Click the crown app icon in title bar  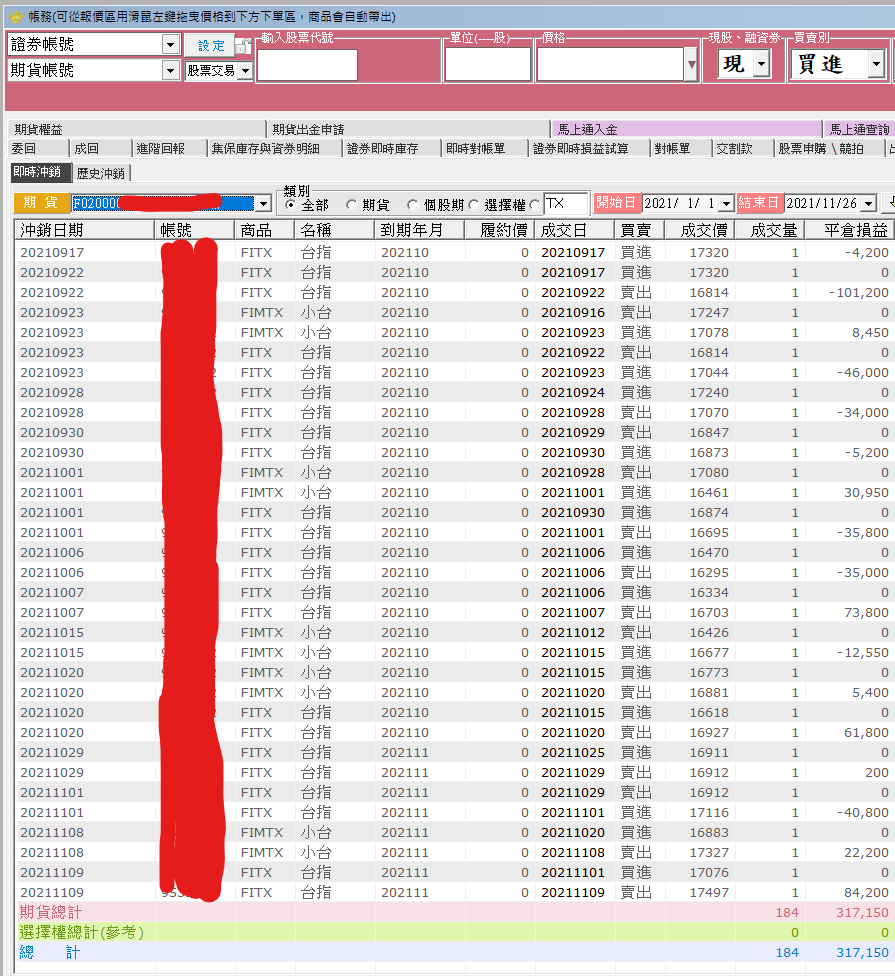[15, 17]
